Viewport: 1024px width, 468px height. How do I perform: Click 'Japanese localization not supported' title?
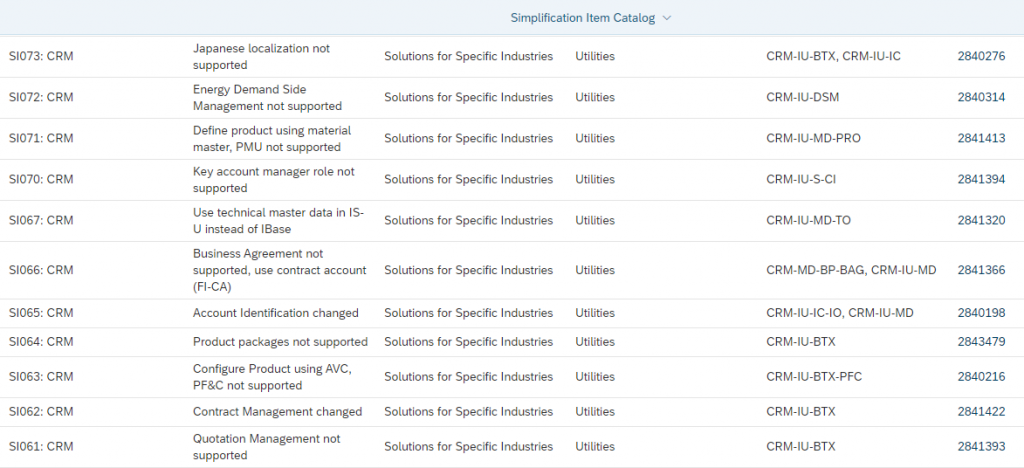click(261, 57)
